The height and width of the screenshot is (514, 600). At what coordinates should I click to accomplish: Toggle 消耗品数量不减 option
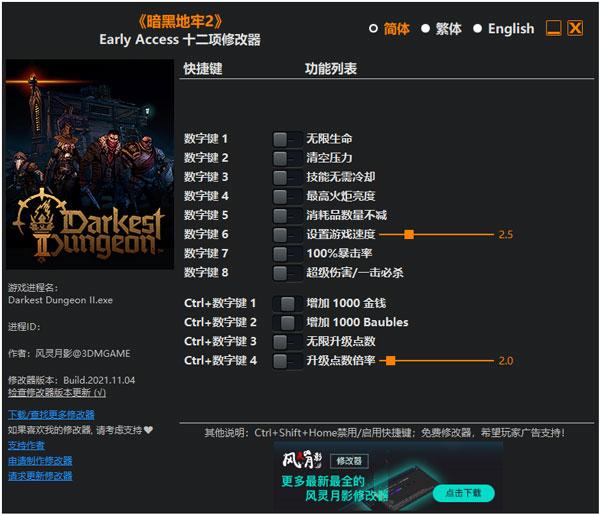286,215
